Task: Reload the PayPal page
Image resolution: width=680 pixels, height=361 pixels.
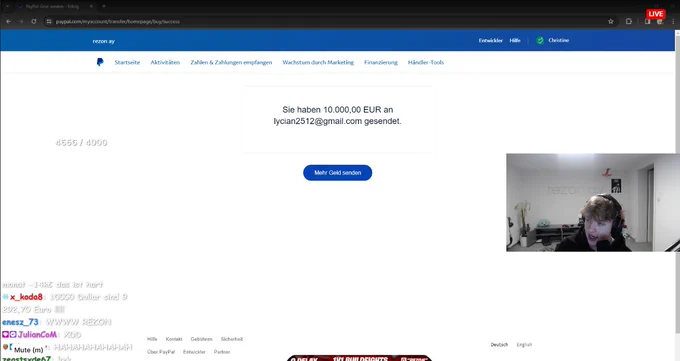Action: point(34,21)
